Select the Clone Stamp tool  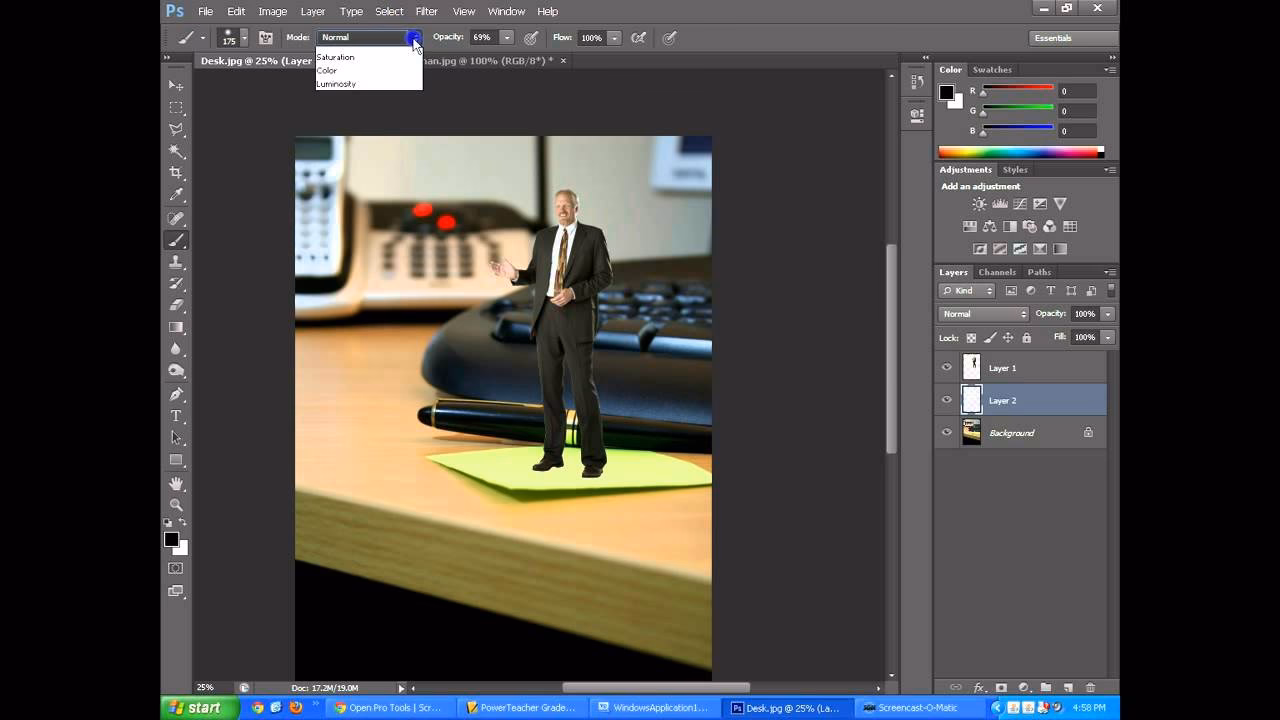177,261
